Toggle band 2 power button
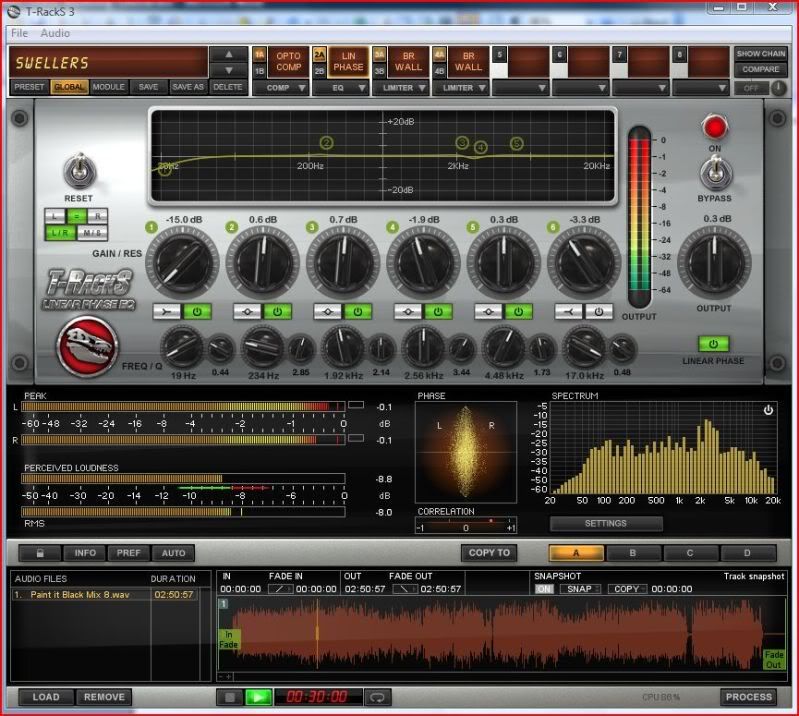Image resolution: width=799 pixels, height=716 pixels. [277, 311]
